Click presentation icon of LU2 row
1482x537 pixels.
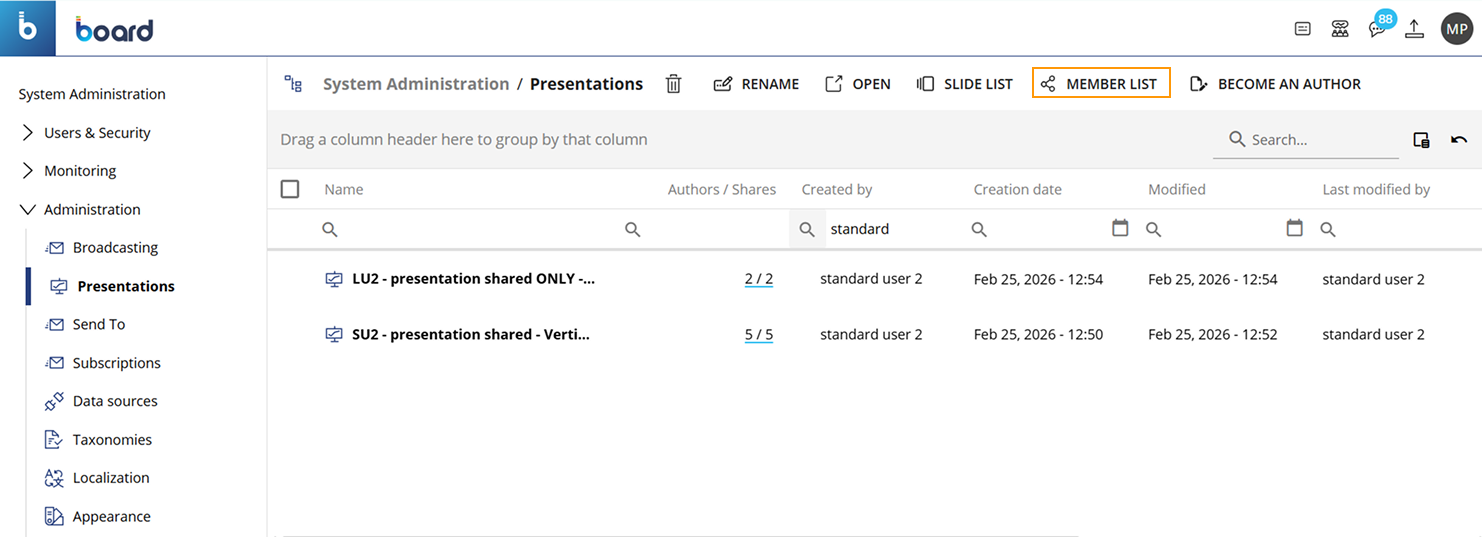(335, 279)
